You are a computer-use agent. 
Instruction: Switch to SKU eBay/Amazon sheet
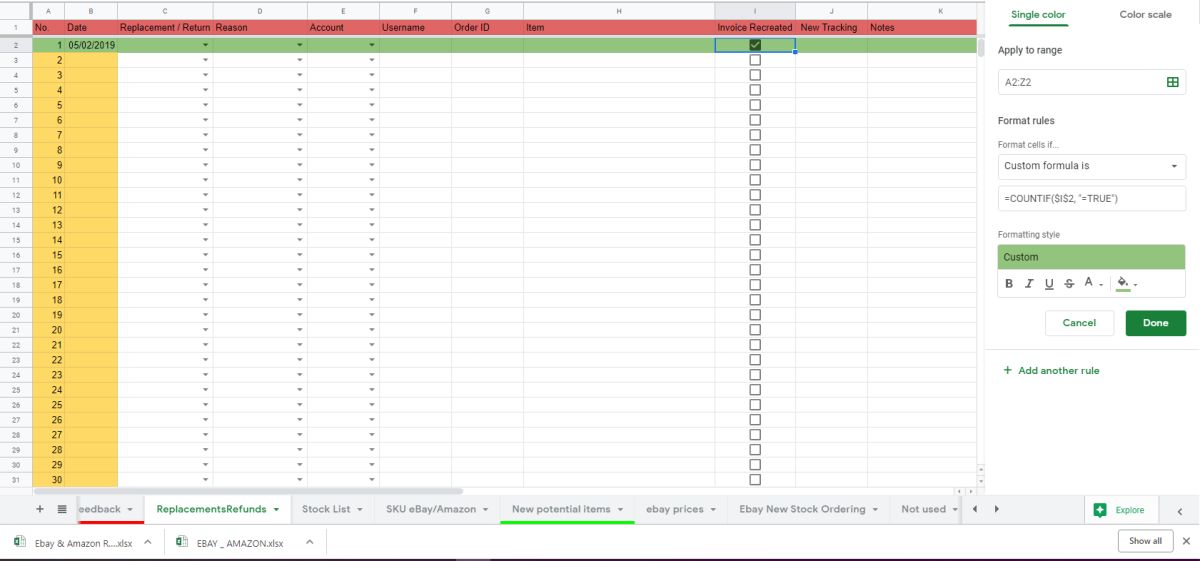point(431,509)
